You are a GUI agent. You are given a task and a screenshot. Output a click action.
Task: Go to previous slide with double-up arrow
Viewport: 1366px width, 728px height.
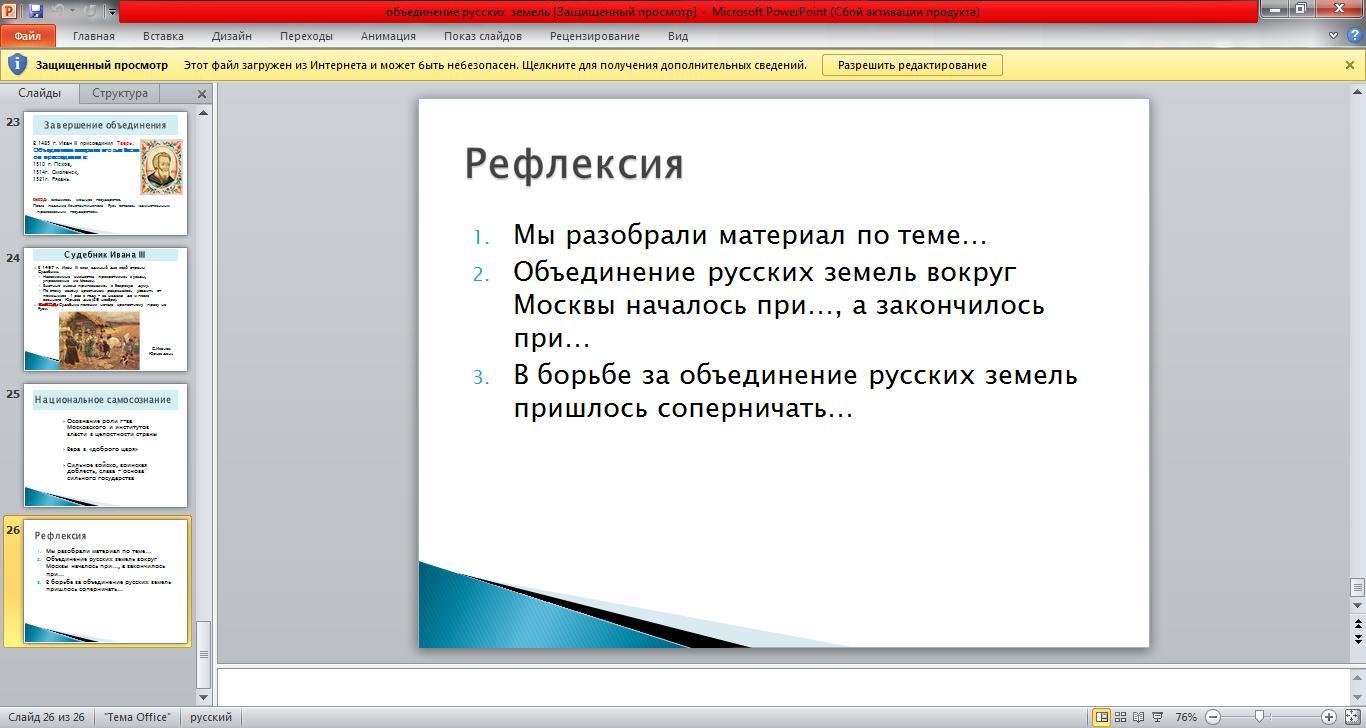coord(1358,624)
